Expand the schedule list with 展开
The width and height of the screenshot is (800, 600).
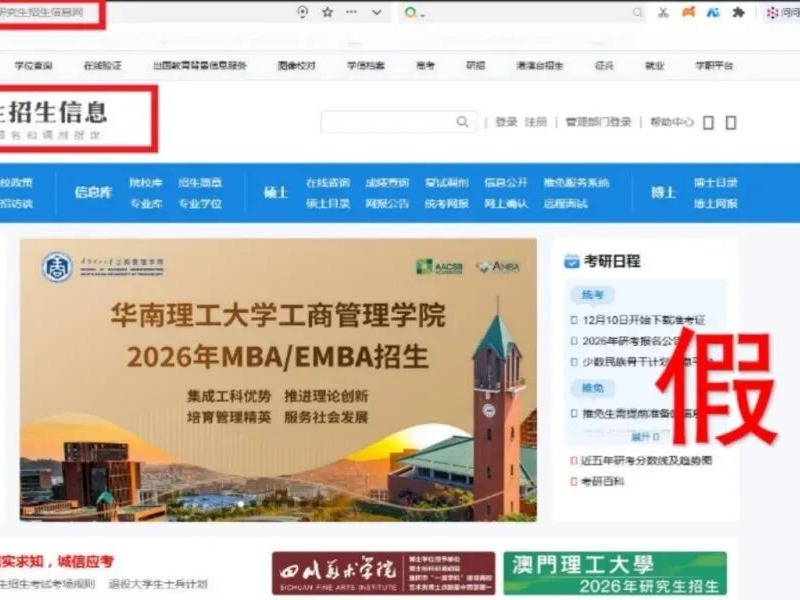pyautogui.click(x=645, y=437)
